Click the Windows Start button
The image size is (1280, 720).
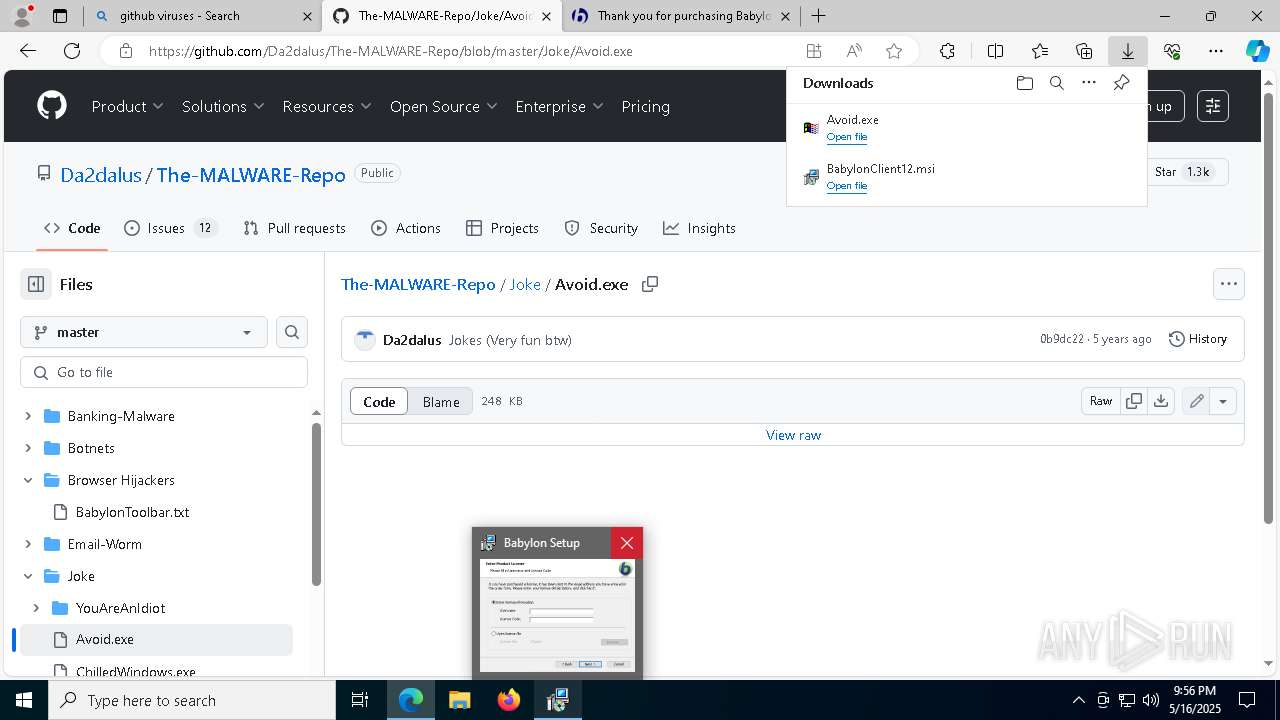pos(24,700)
